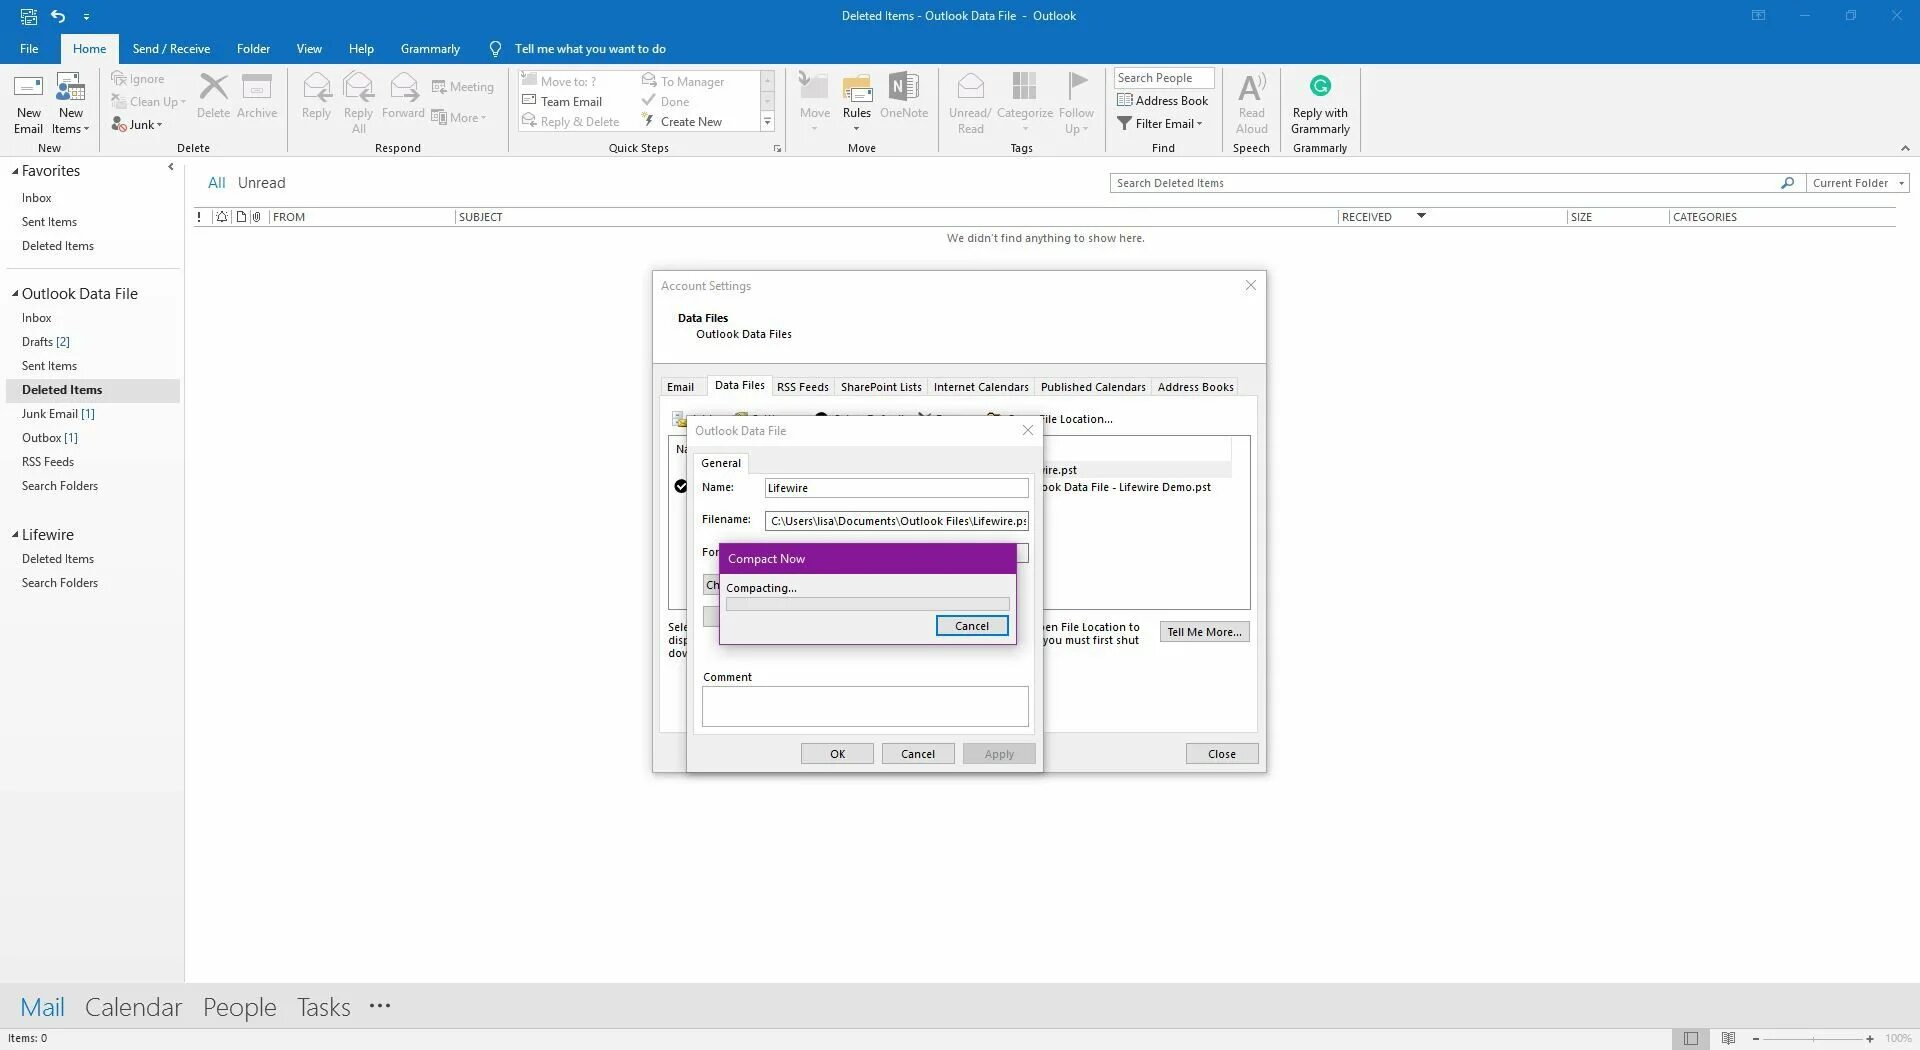The height and width of the screenshot is (1050, 1920).
Task: Click the Search Deleted Items box
Action: pyautogui.click(x=1444, y=183)
